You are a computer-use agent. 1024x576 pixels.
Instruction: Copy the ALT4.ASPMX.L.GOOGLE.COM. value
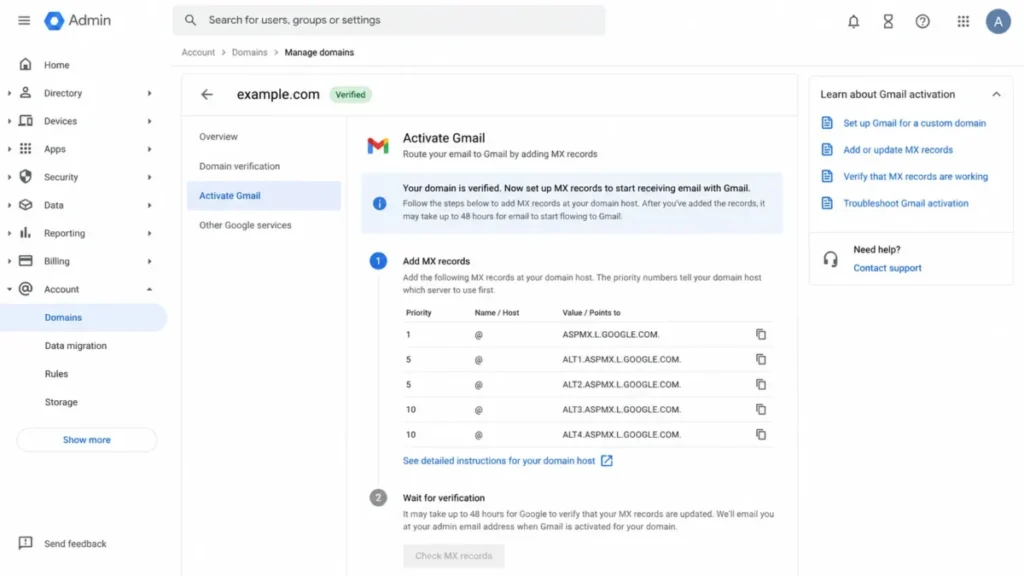(x=761, y=434)
